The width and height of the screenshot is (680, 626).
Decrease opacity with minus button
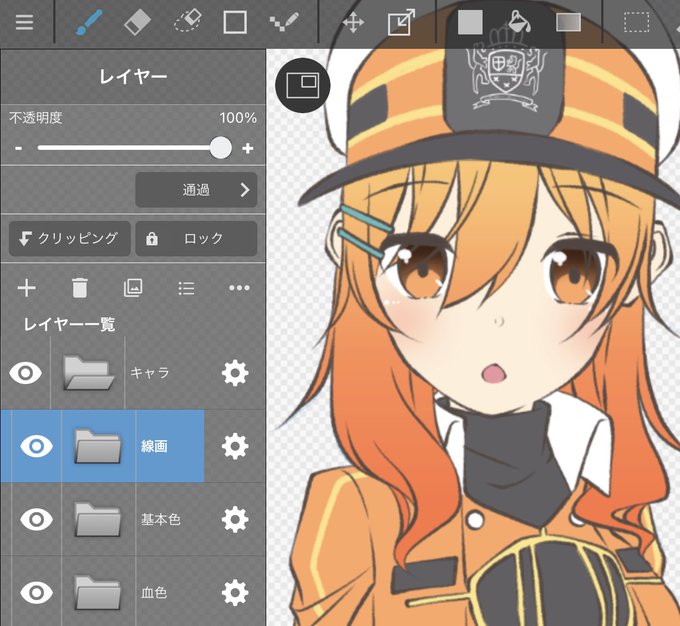click(x=18, y=148)
